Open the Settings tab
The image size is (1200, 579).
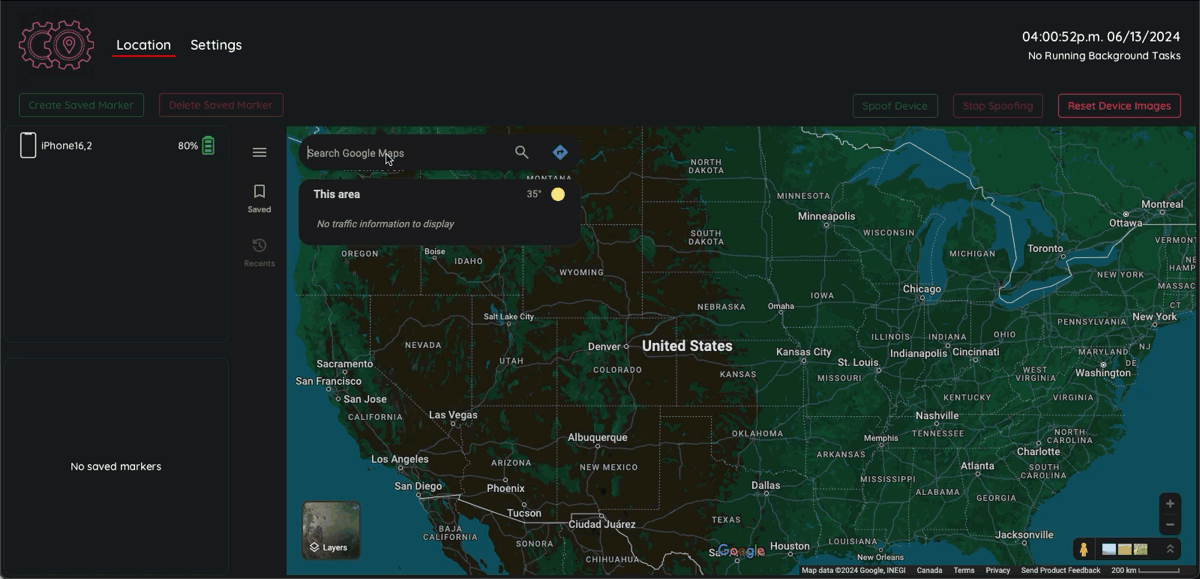(x=216, y=45)
